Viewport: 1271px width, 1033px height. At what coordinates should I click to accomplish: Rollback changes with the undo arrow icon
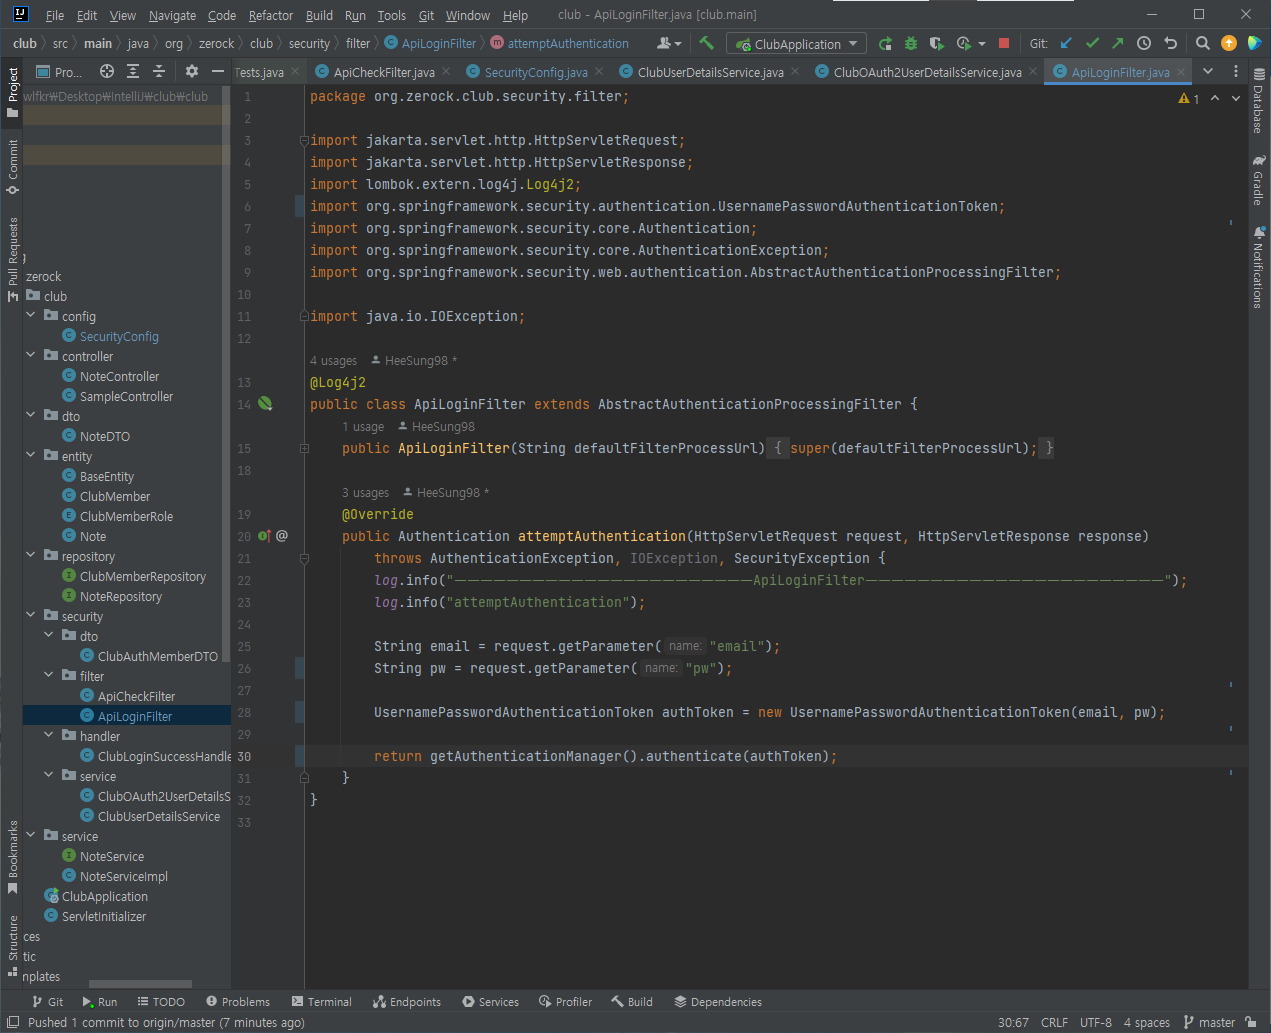(1170, 43)
